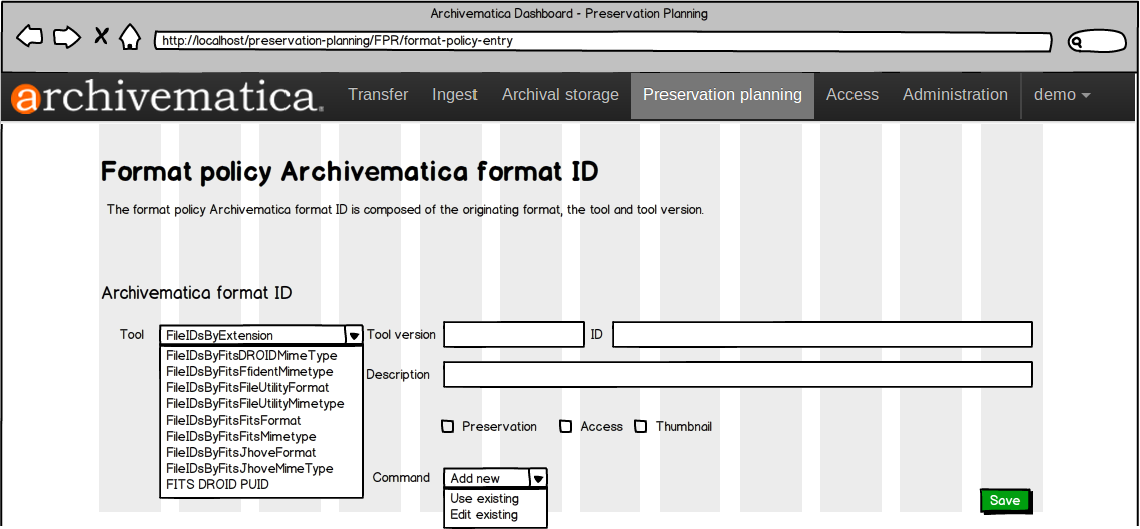
Task: Open the demo user menu
Action: pos(1061,95)
